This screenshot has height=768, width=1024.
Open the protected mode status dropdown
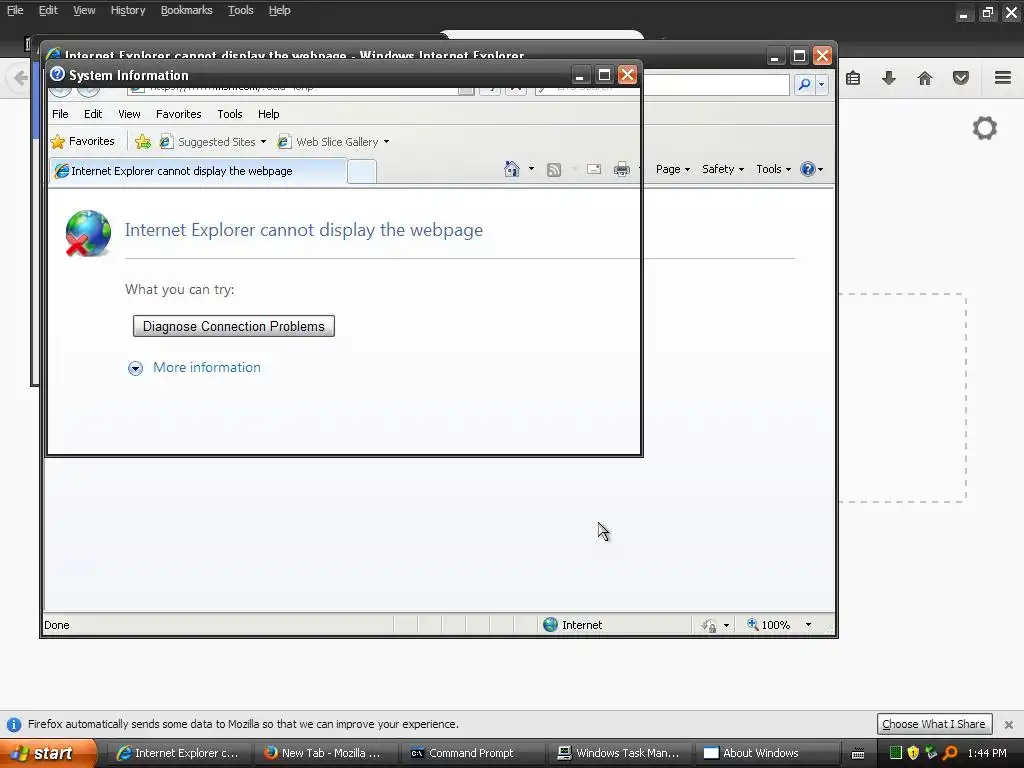726,626
